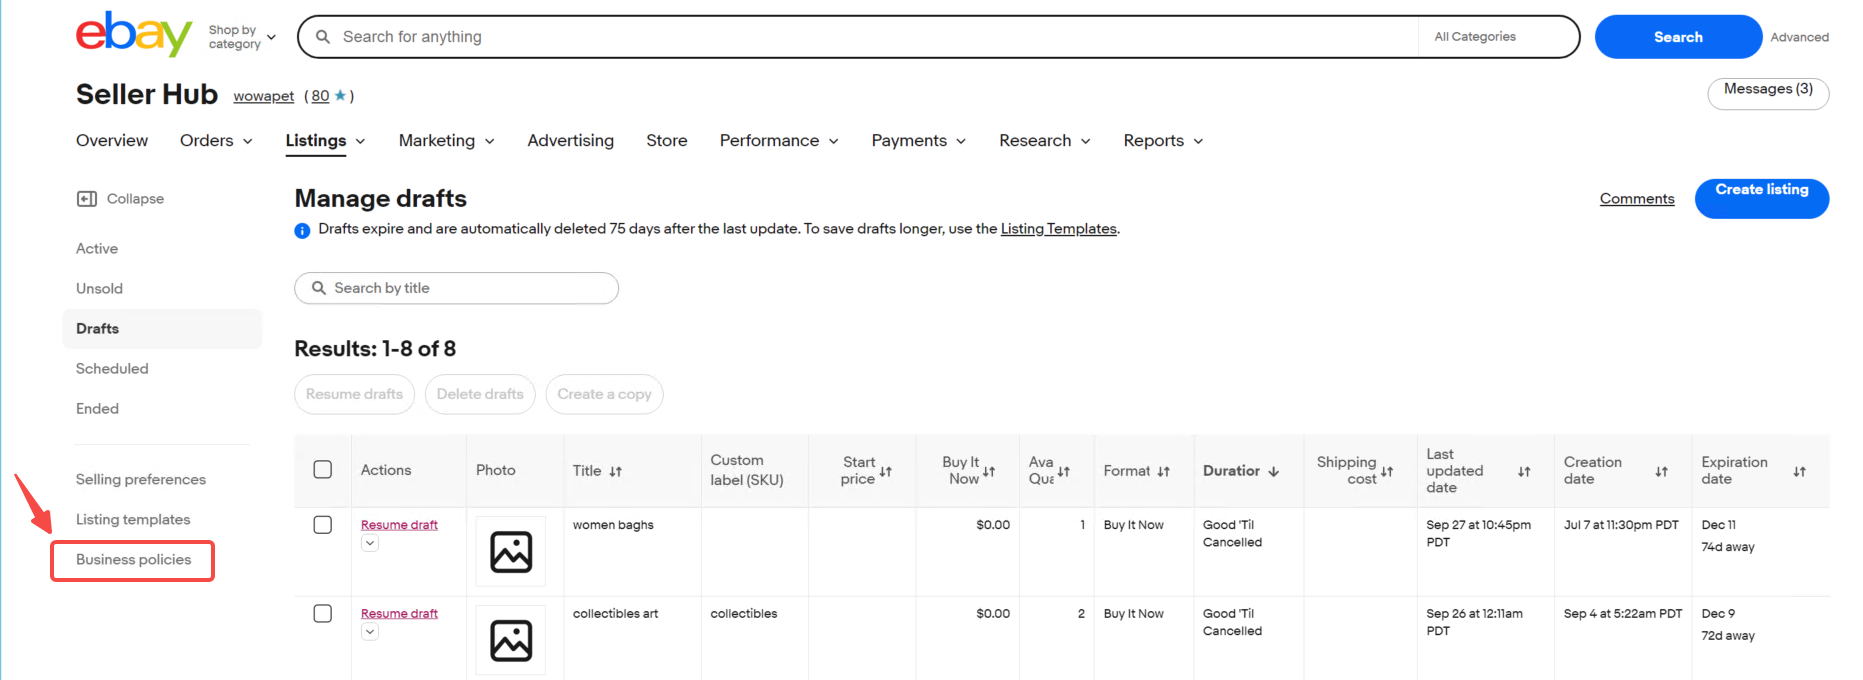Click the Create listing button
Viewport: 1863px width, 680px height.
[x=1761, y=198]
